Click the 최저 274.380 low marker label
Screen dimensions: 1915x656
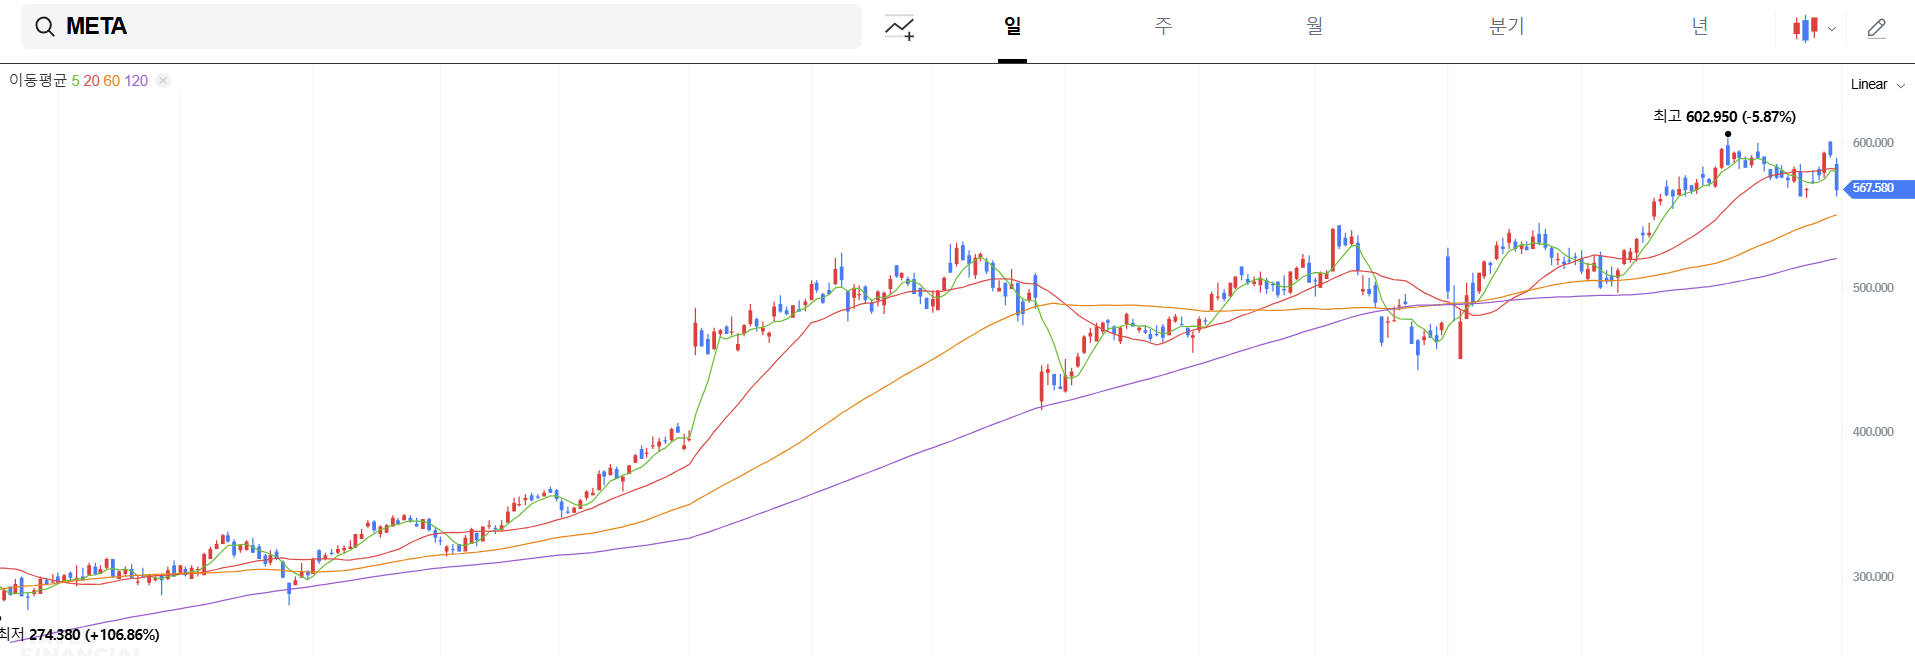point(80,634)
